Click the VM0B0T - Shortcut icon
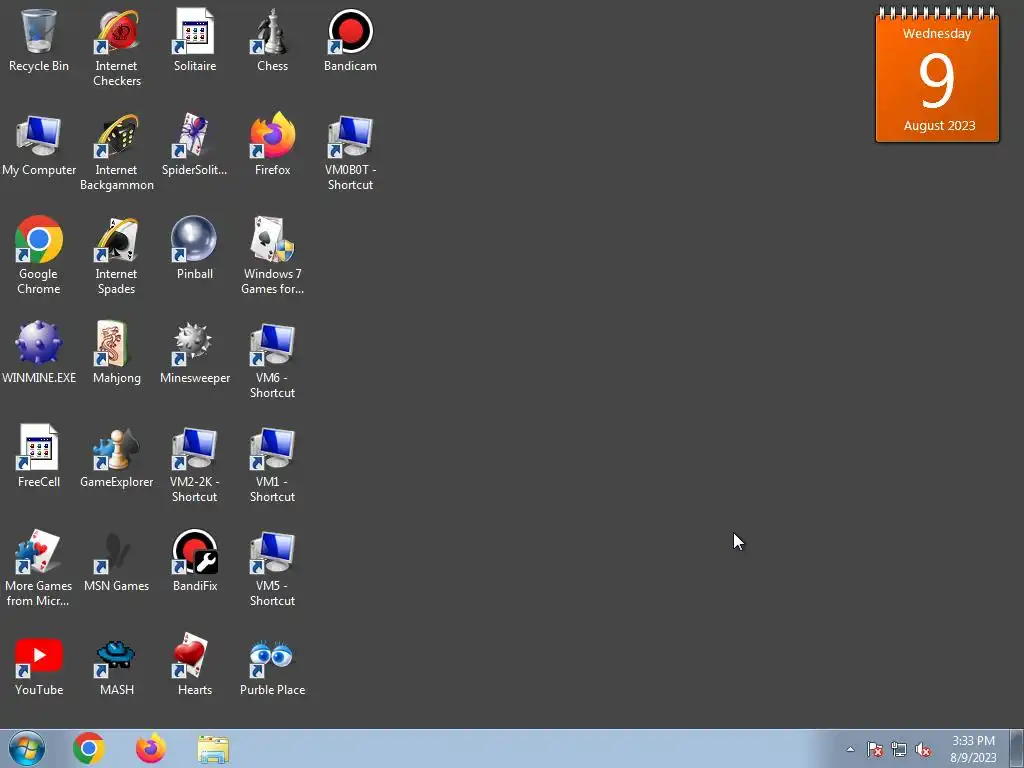 [x=350, y=152]
